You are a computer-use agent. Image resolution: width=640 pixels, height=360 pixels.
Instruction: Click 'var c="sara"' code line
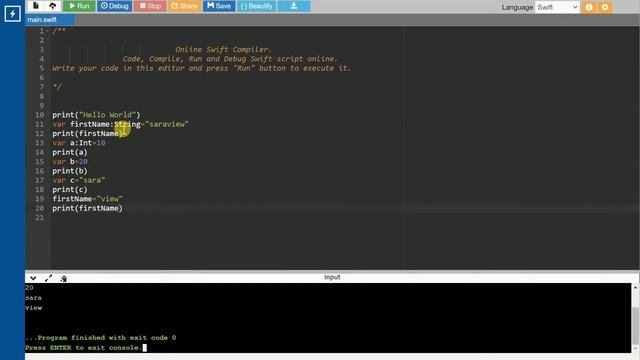click(x=79, y=180)
